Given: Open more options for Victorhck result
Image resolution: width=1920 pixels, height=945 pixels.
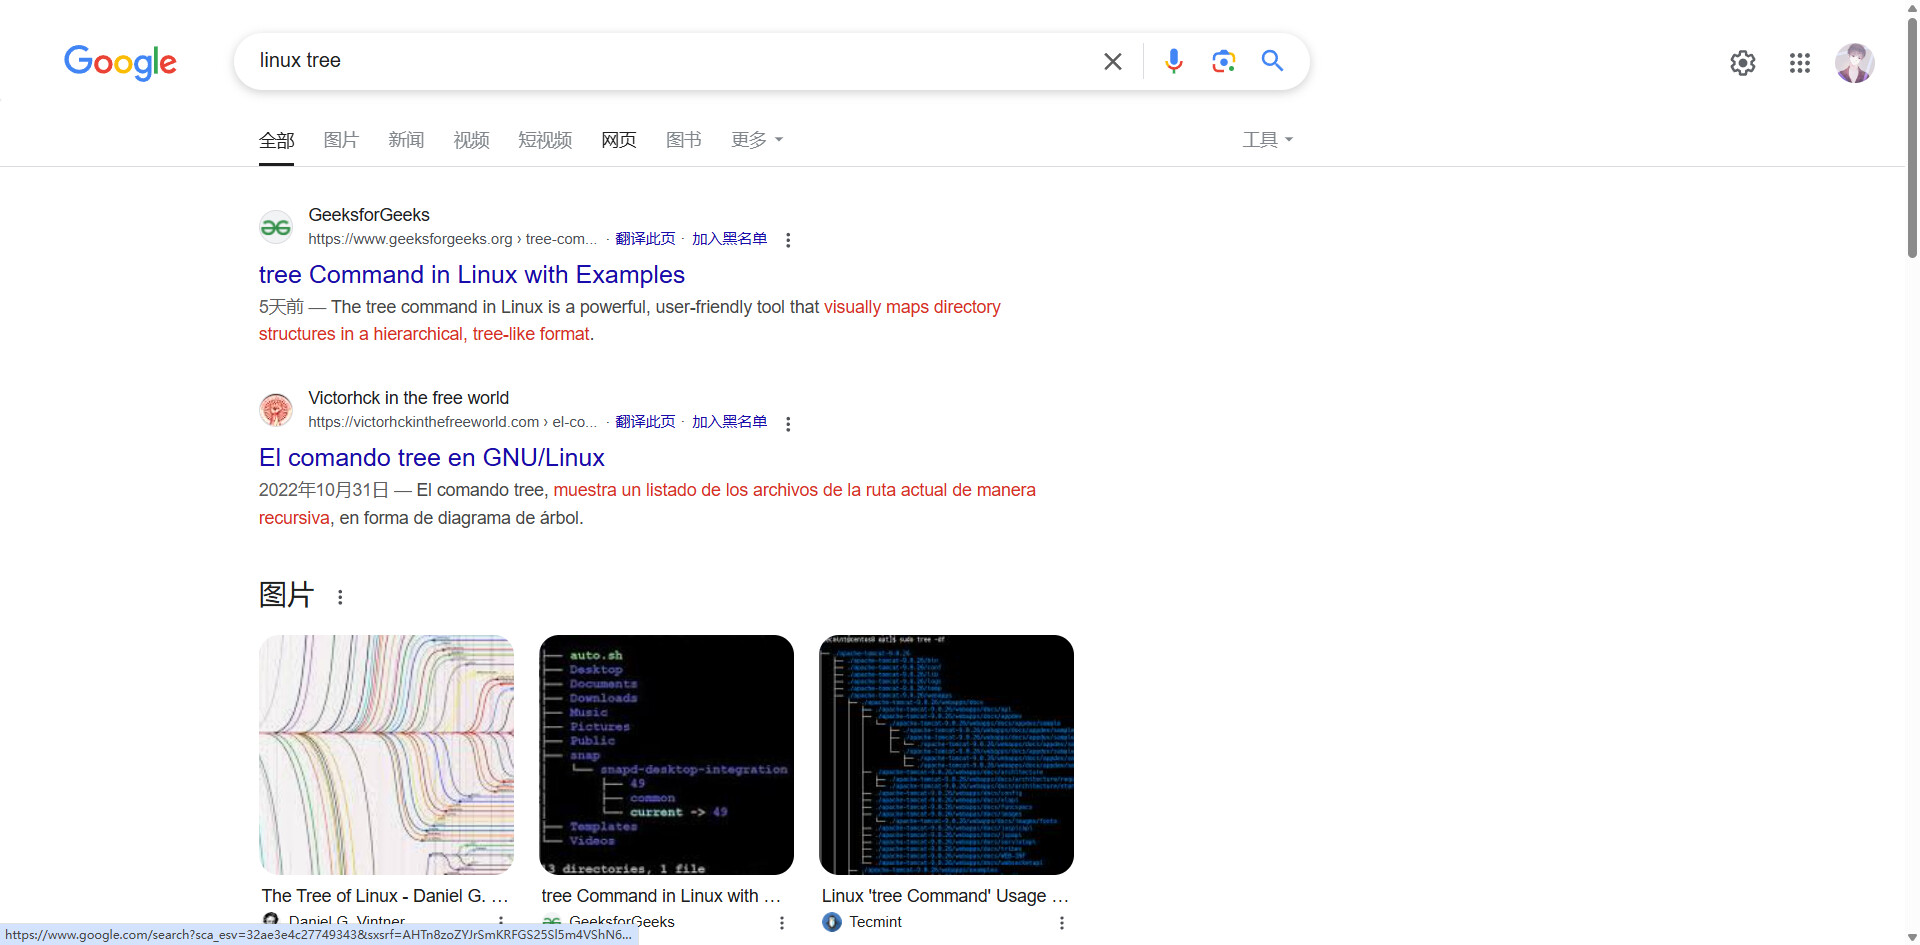Looking at the screenshot, I should (x=788, y=423).
